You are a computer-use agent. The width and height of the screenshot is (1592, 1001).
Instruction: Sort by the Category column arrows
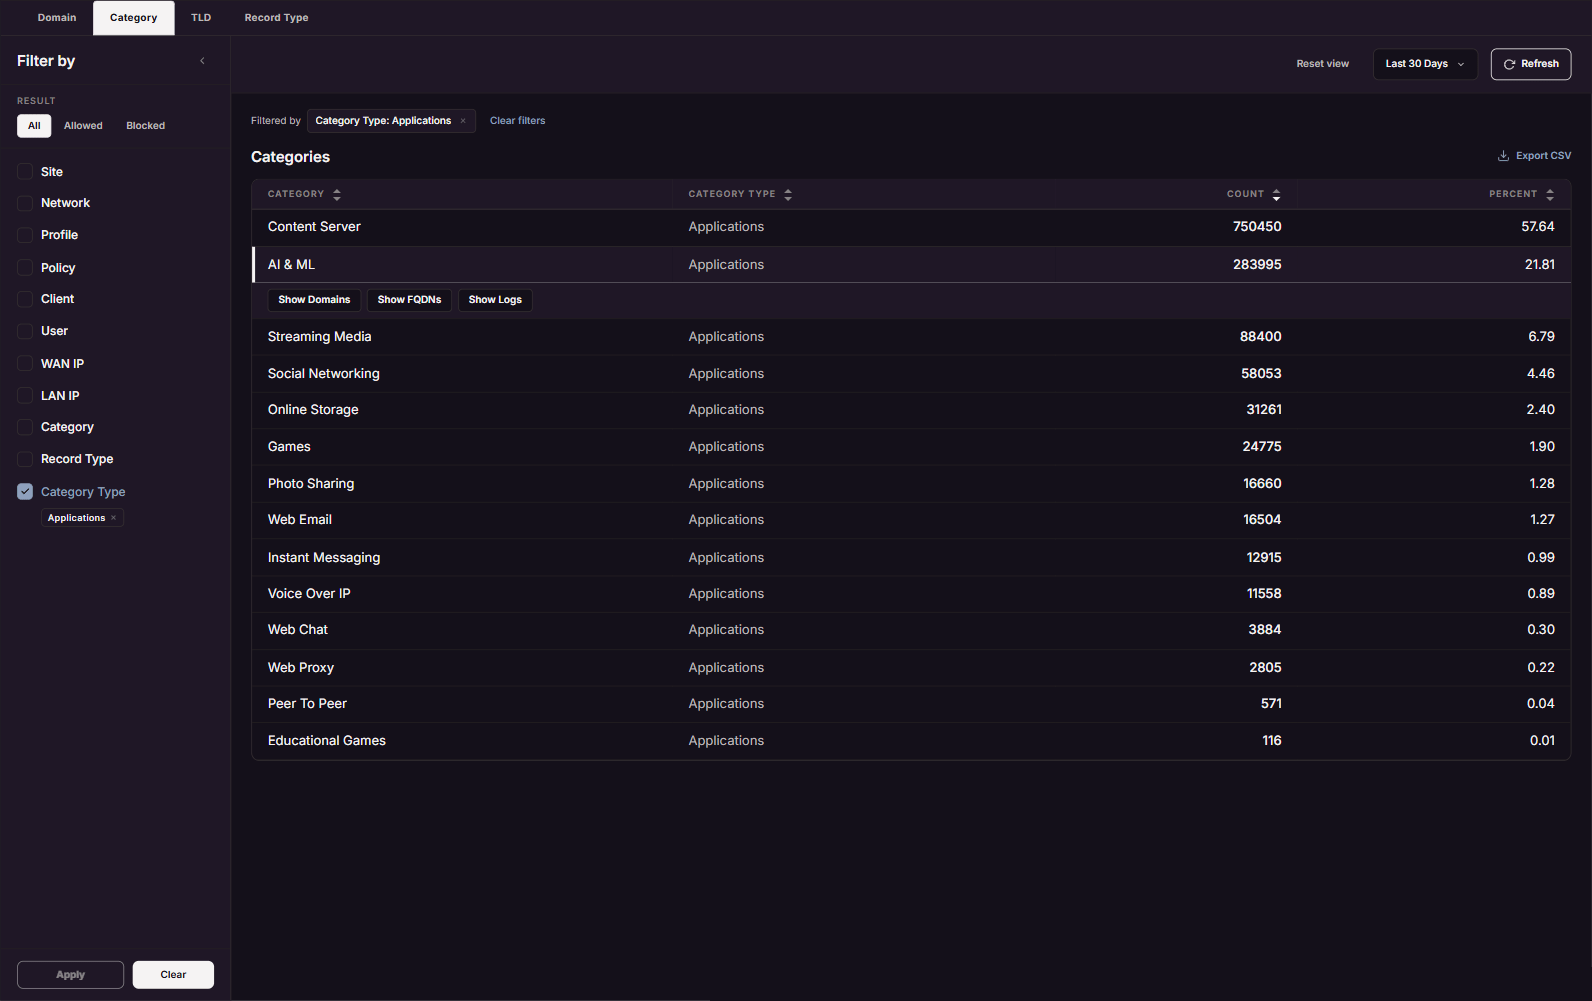tap(337, 194)
